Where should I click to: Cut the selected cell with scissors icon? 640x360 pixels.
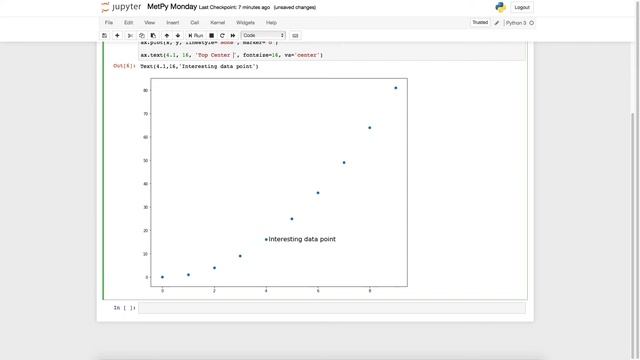(130, 36)
